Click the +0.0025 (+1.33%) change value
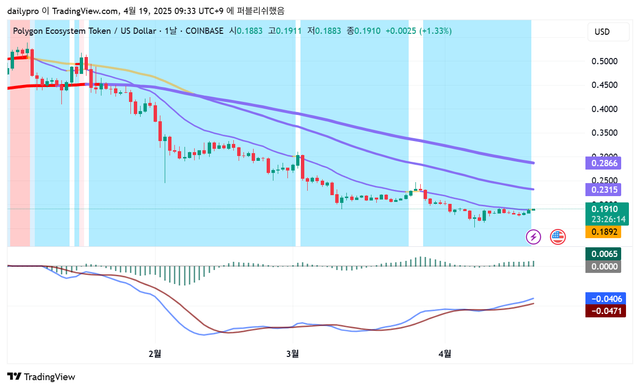This screenshot has width=640, height=389. pos(418,31)
